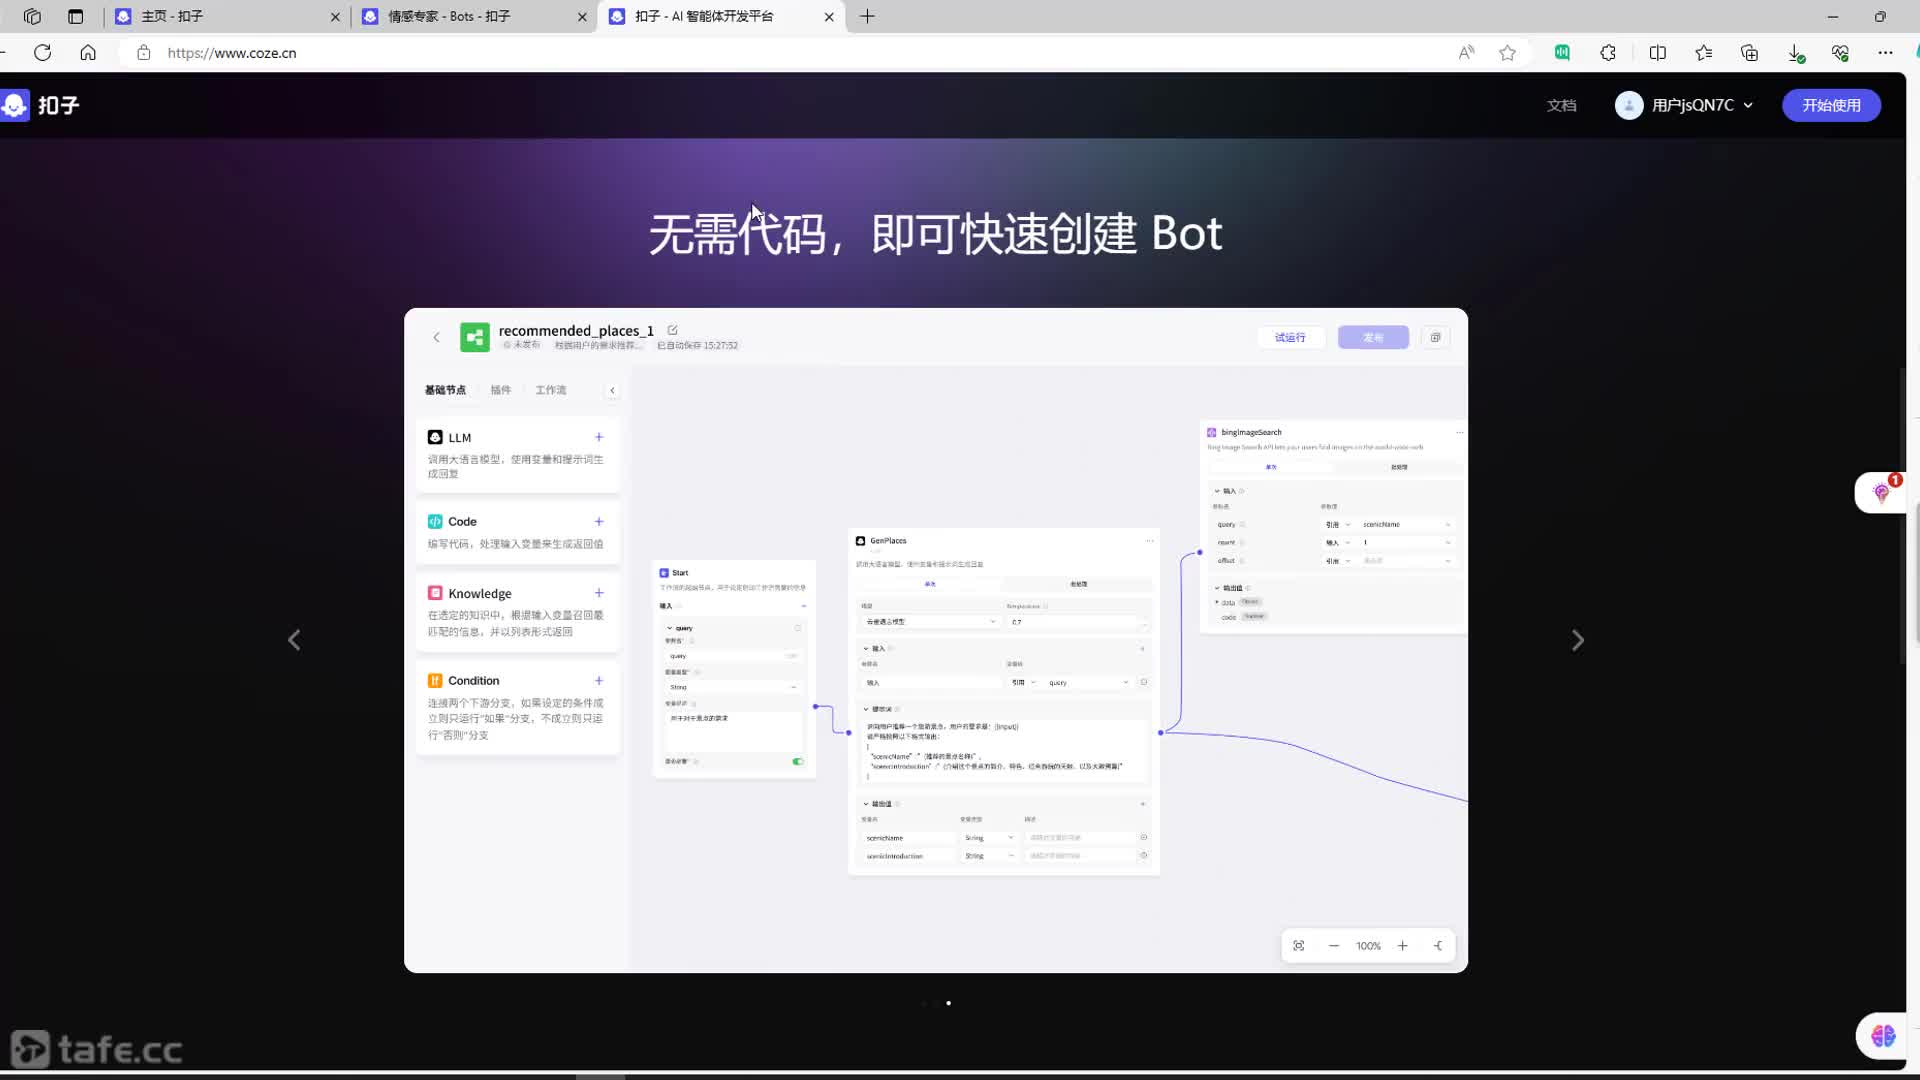1920x1080 pixels.
Task: Click the green extension icon in toolbar
Action: tap(1562, 53)
